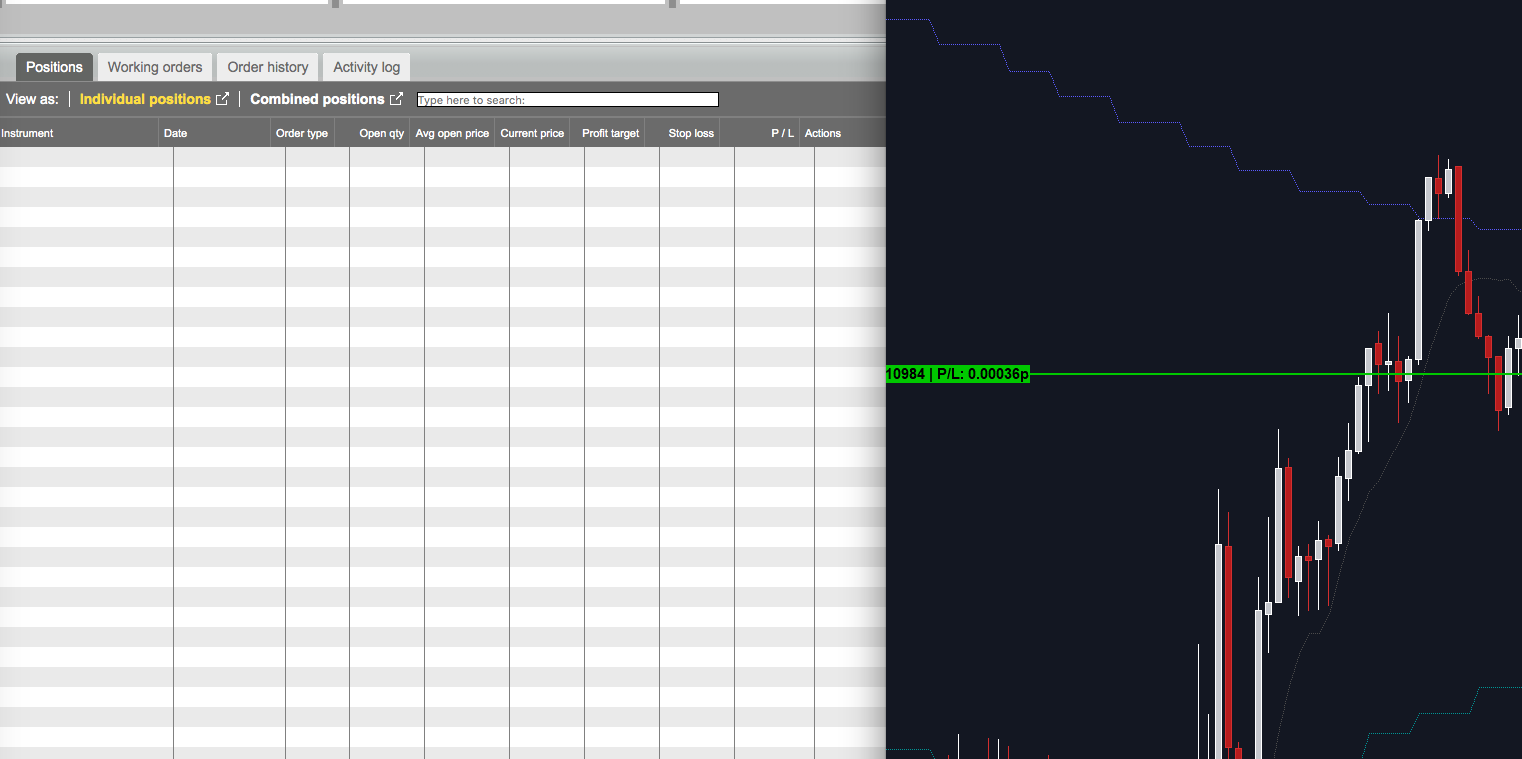Sort by Open qty column header

click(x=372, y=133)
